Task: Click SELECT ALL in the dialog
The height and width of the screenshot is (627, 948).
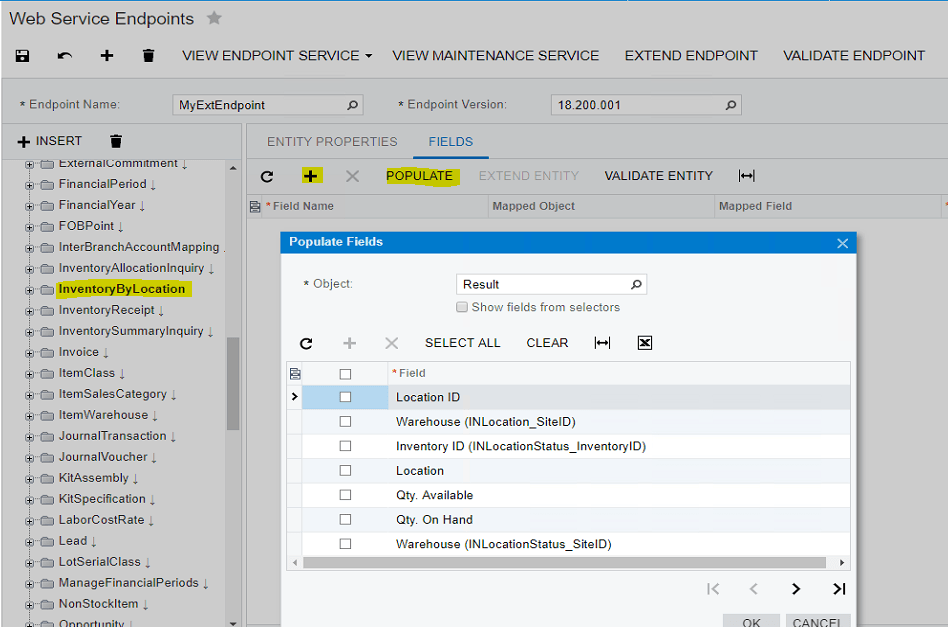Action: pyautogui.click(x=463, y=343)
